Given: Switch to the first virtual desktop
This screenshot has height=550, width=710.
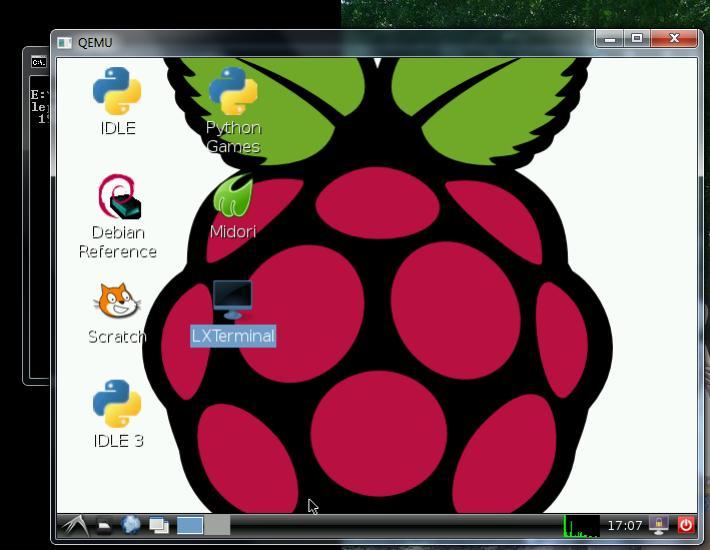Looking at the screenshot, I should click(190, 525).
